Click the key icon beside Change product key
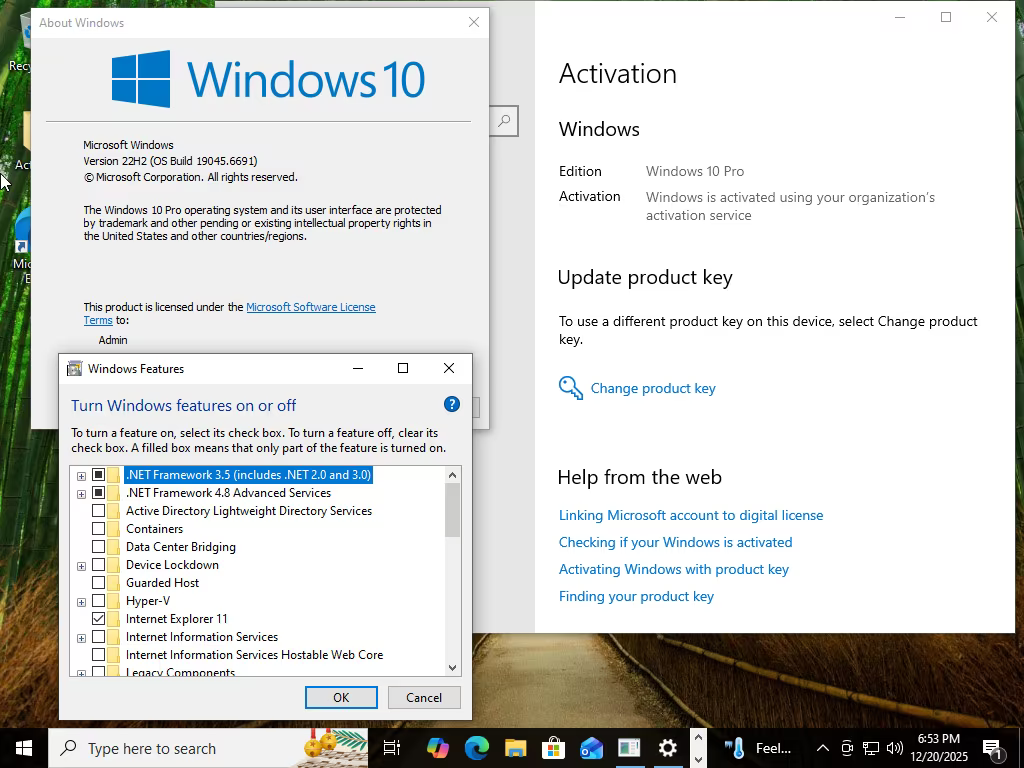Screen dimensions: 1024x768 571,388
